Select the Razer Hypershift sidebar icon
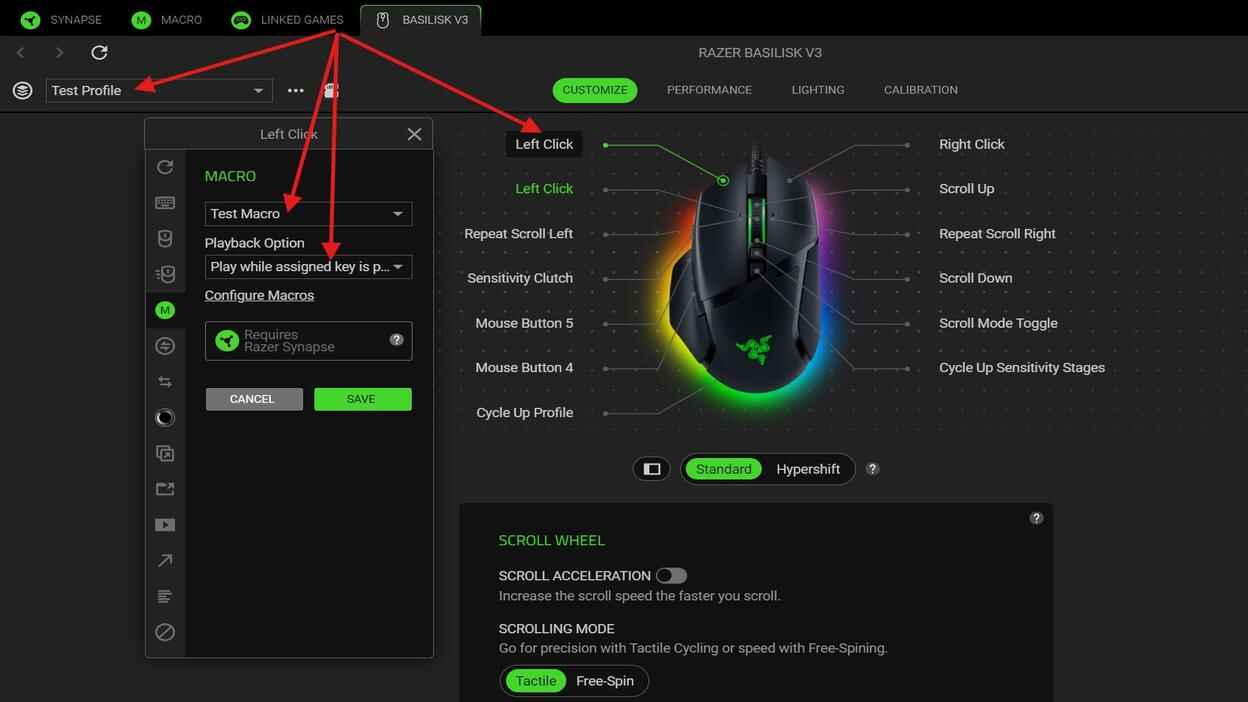The width and height of the screenshot is (1248, 702). pyautogui.click(x=165, y=453)
